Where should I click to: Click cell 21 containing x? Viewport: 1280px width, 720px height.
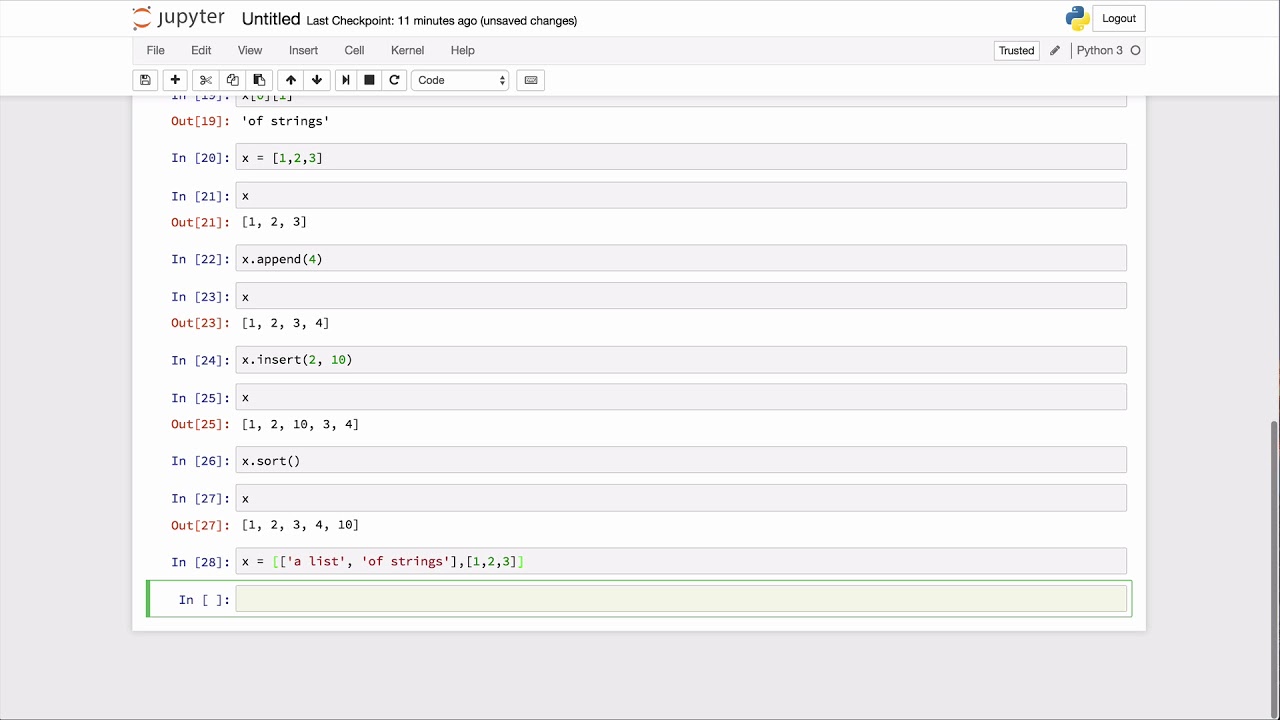(x=681, y=195)
